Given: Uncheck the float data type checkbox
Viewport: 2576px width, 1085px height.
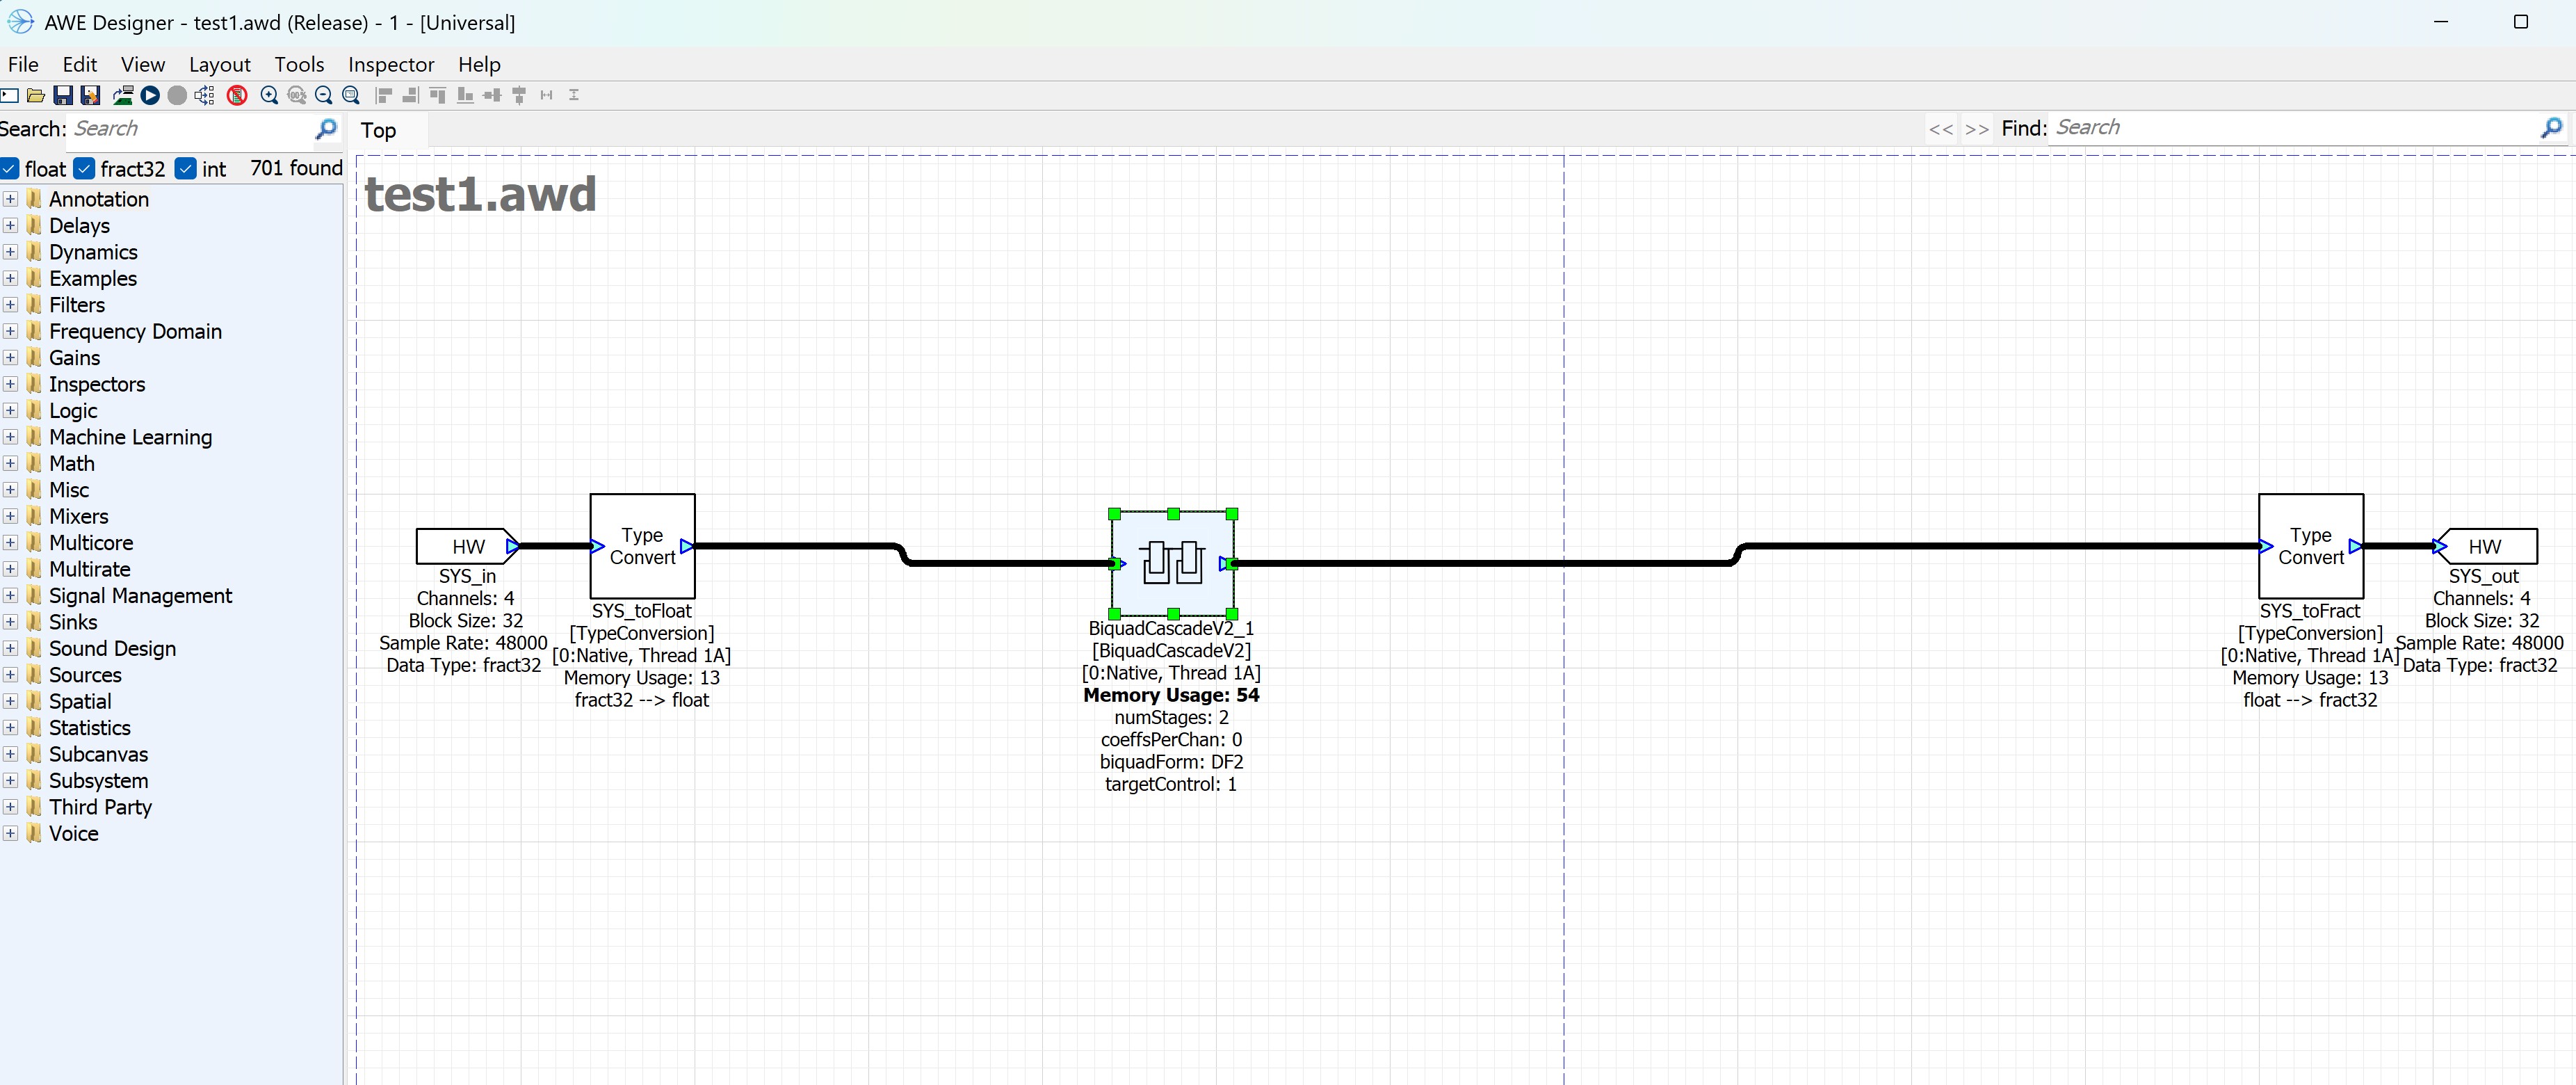Looking at the screenshot, I should 10,168.
